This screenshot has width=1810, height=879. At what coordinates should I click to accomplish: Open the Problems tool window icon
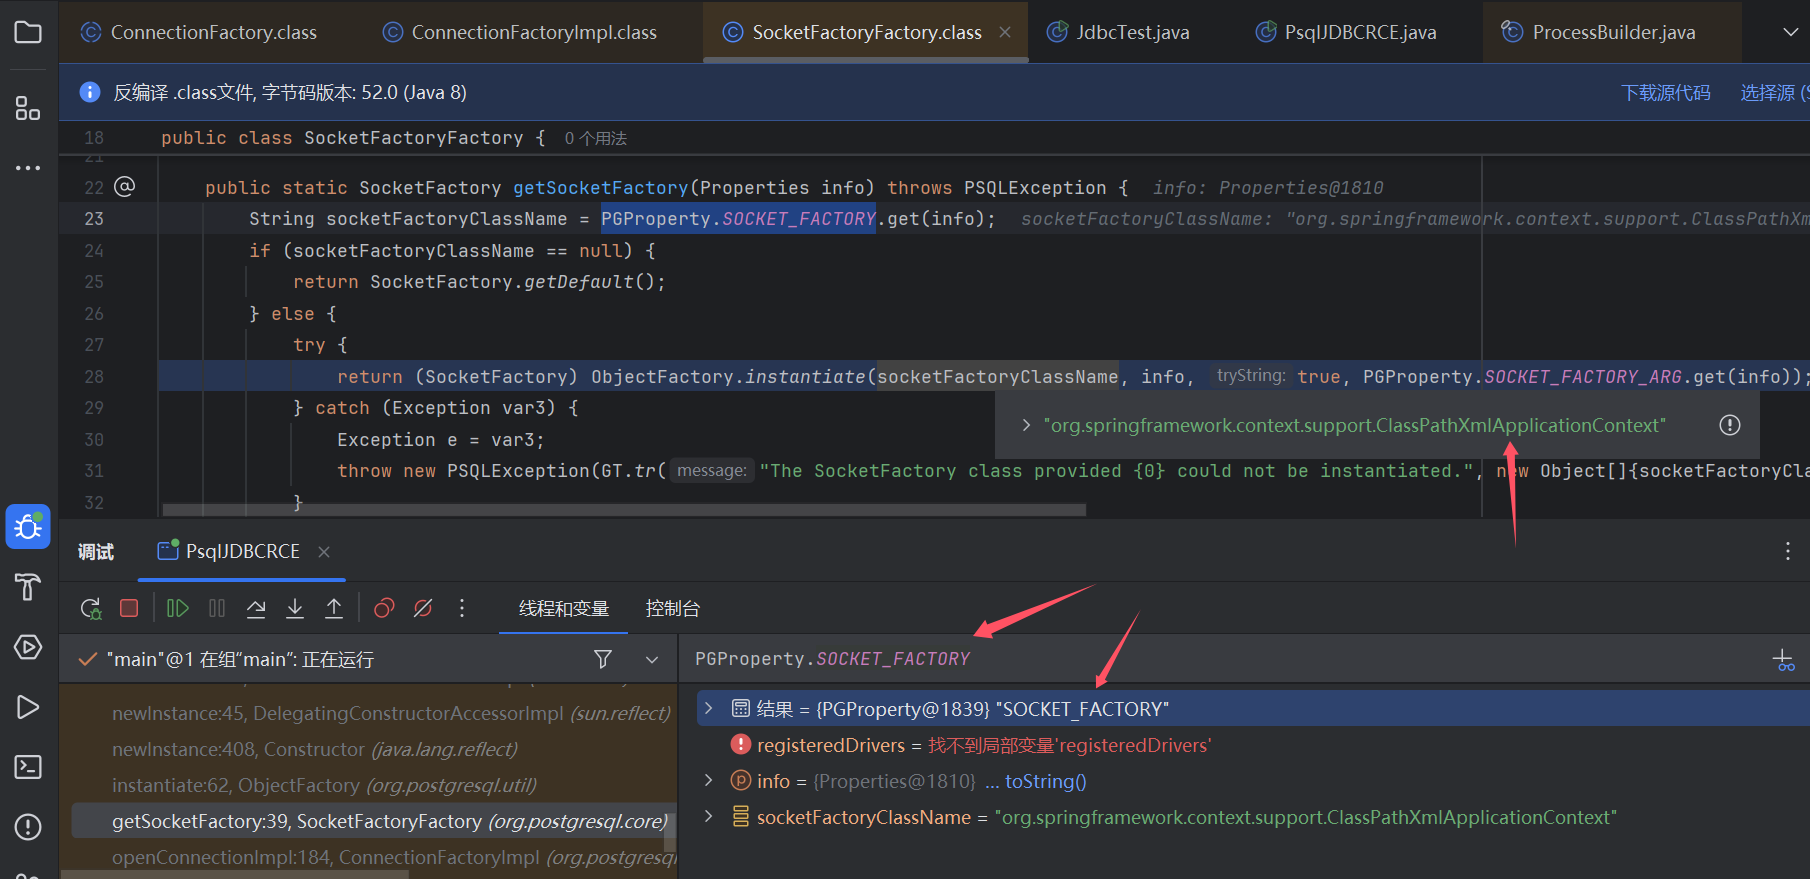pos(28,827)
